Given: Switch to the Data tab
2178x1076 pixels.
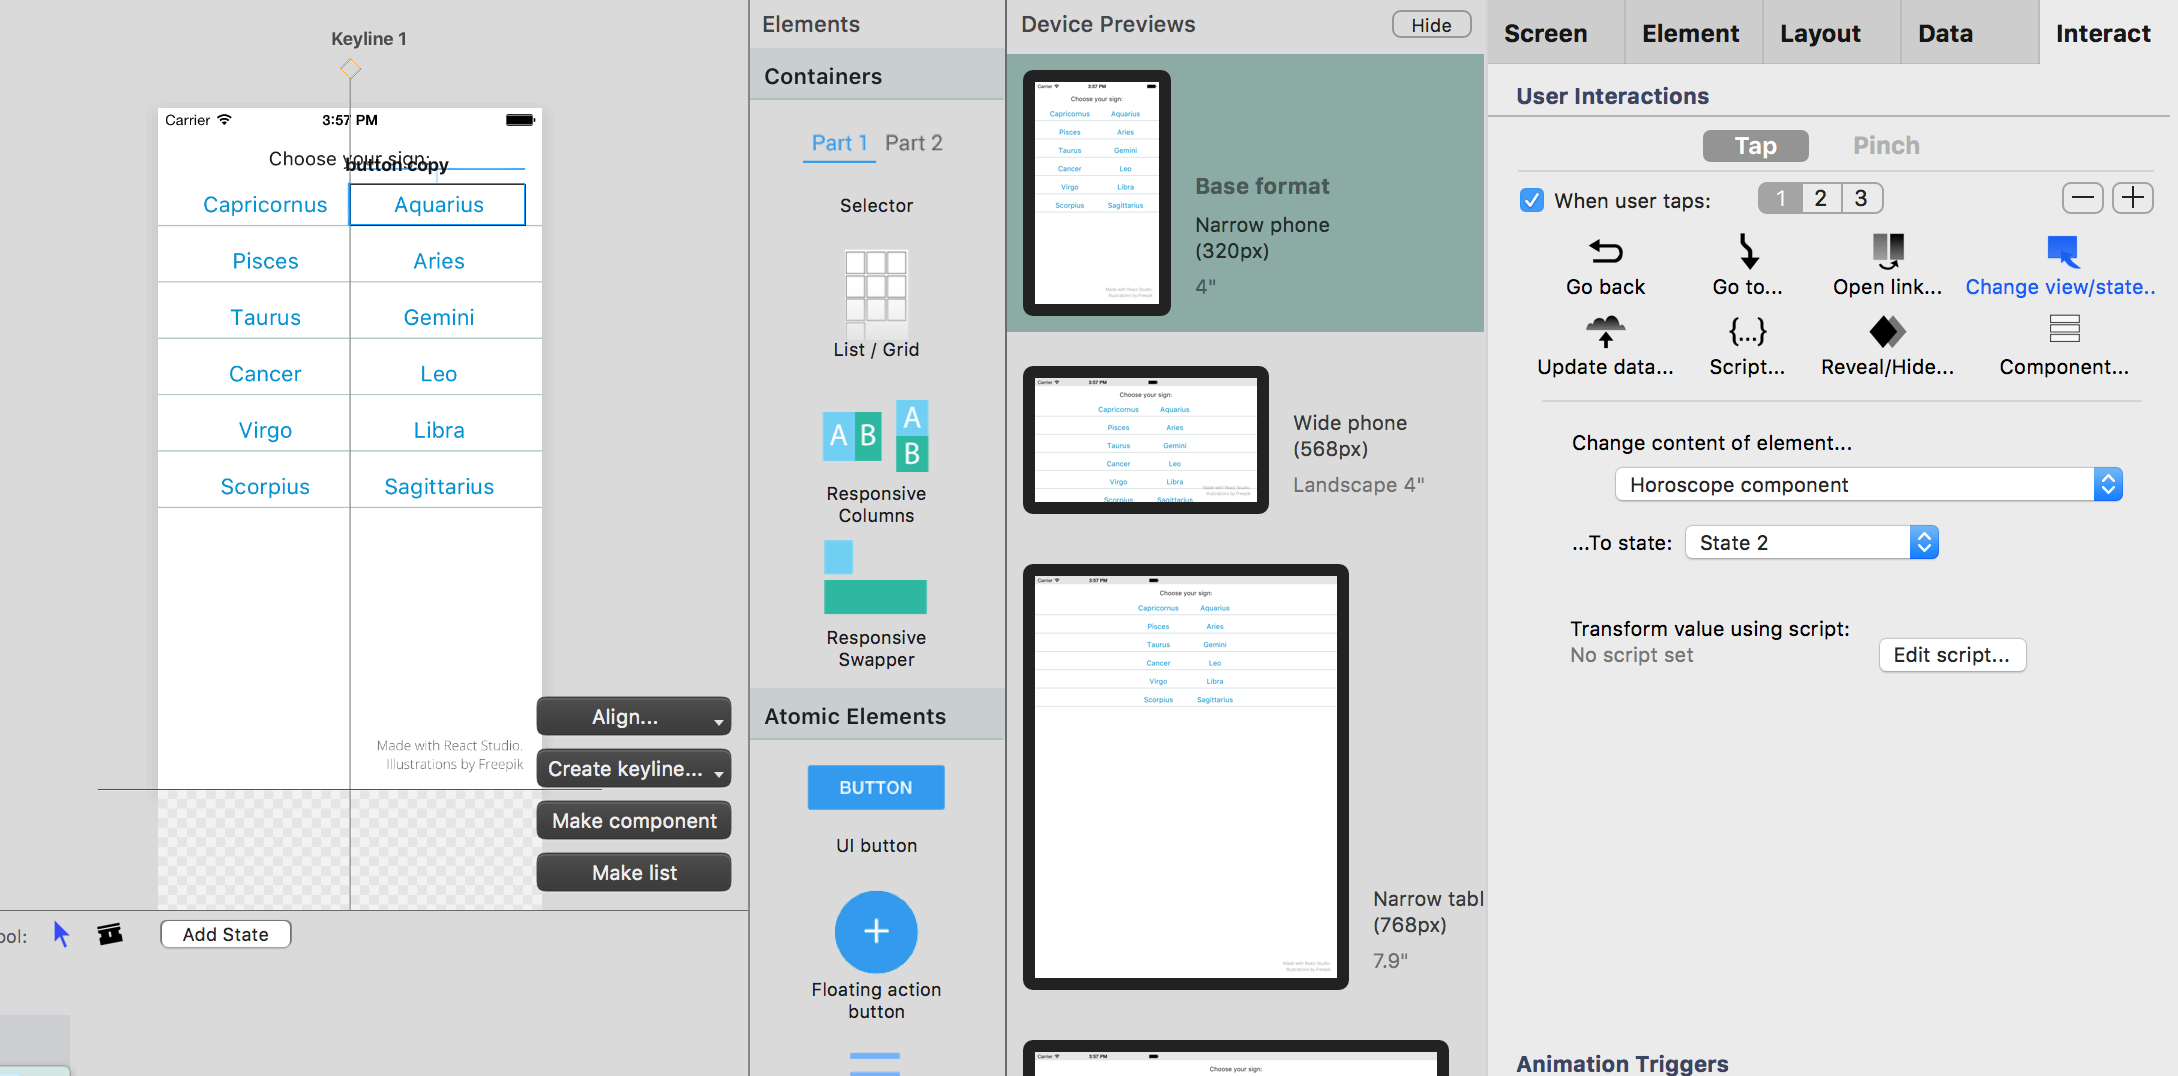Looking at the screenshot, I should coord(1946,33).
